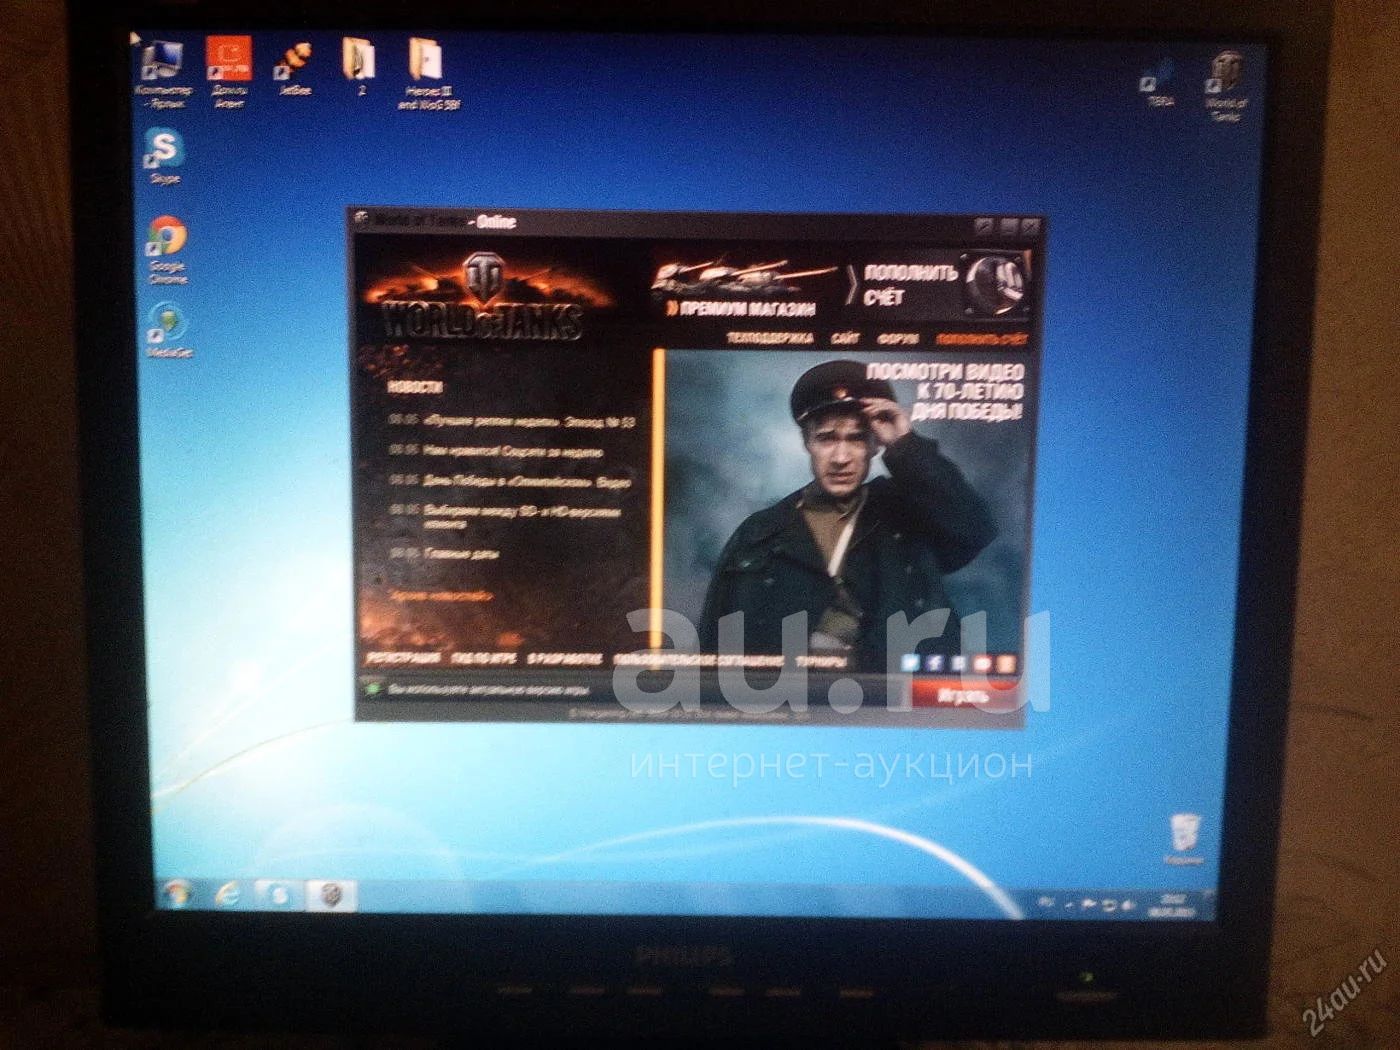Open the Турниры link
This screenshot has width=1400, height=1050.
pyautogui.click(x=821, y=662)
